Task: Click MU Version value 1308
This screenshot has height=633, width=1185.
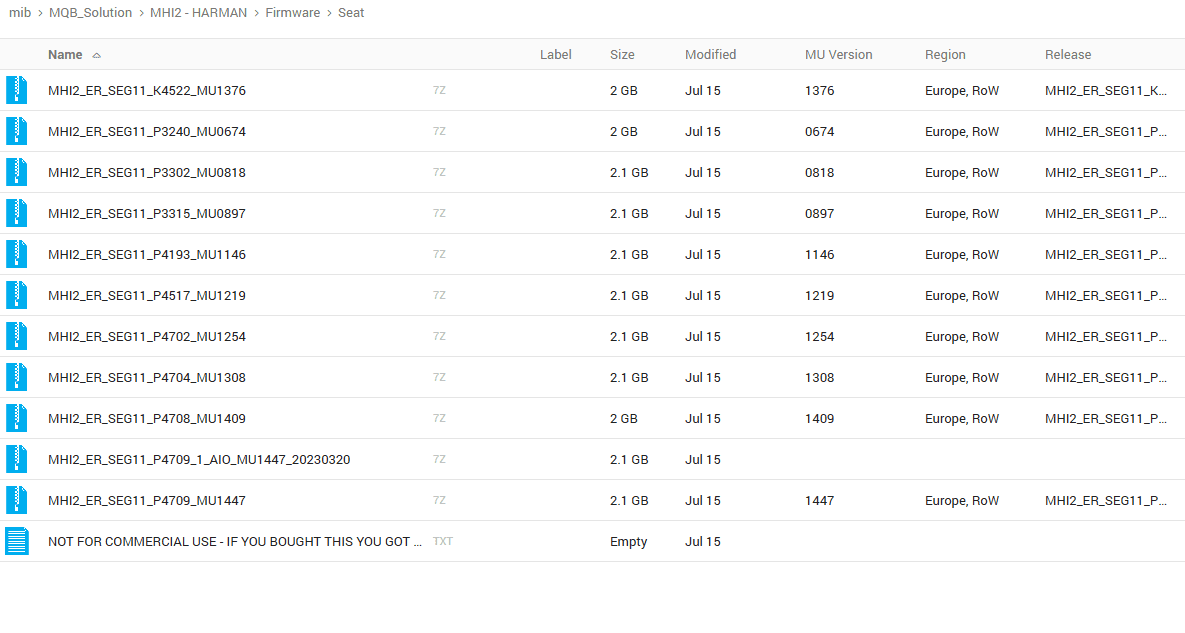Action: coord(819,378)
